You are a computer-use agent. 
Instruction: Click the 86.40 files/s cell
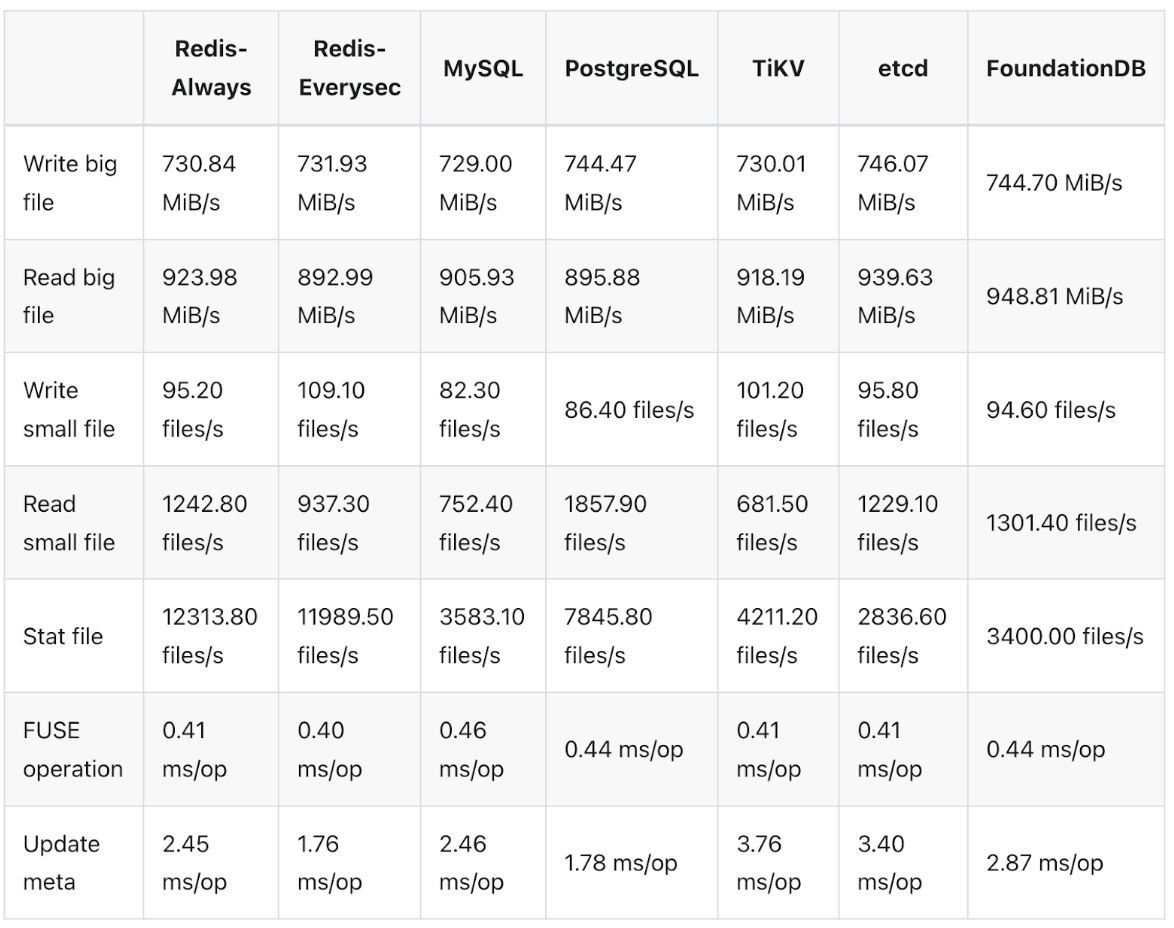[x=629, y=409]
